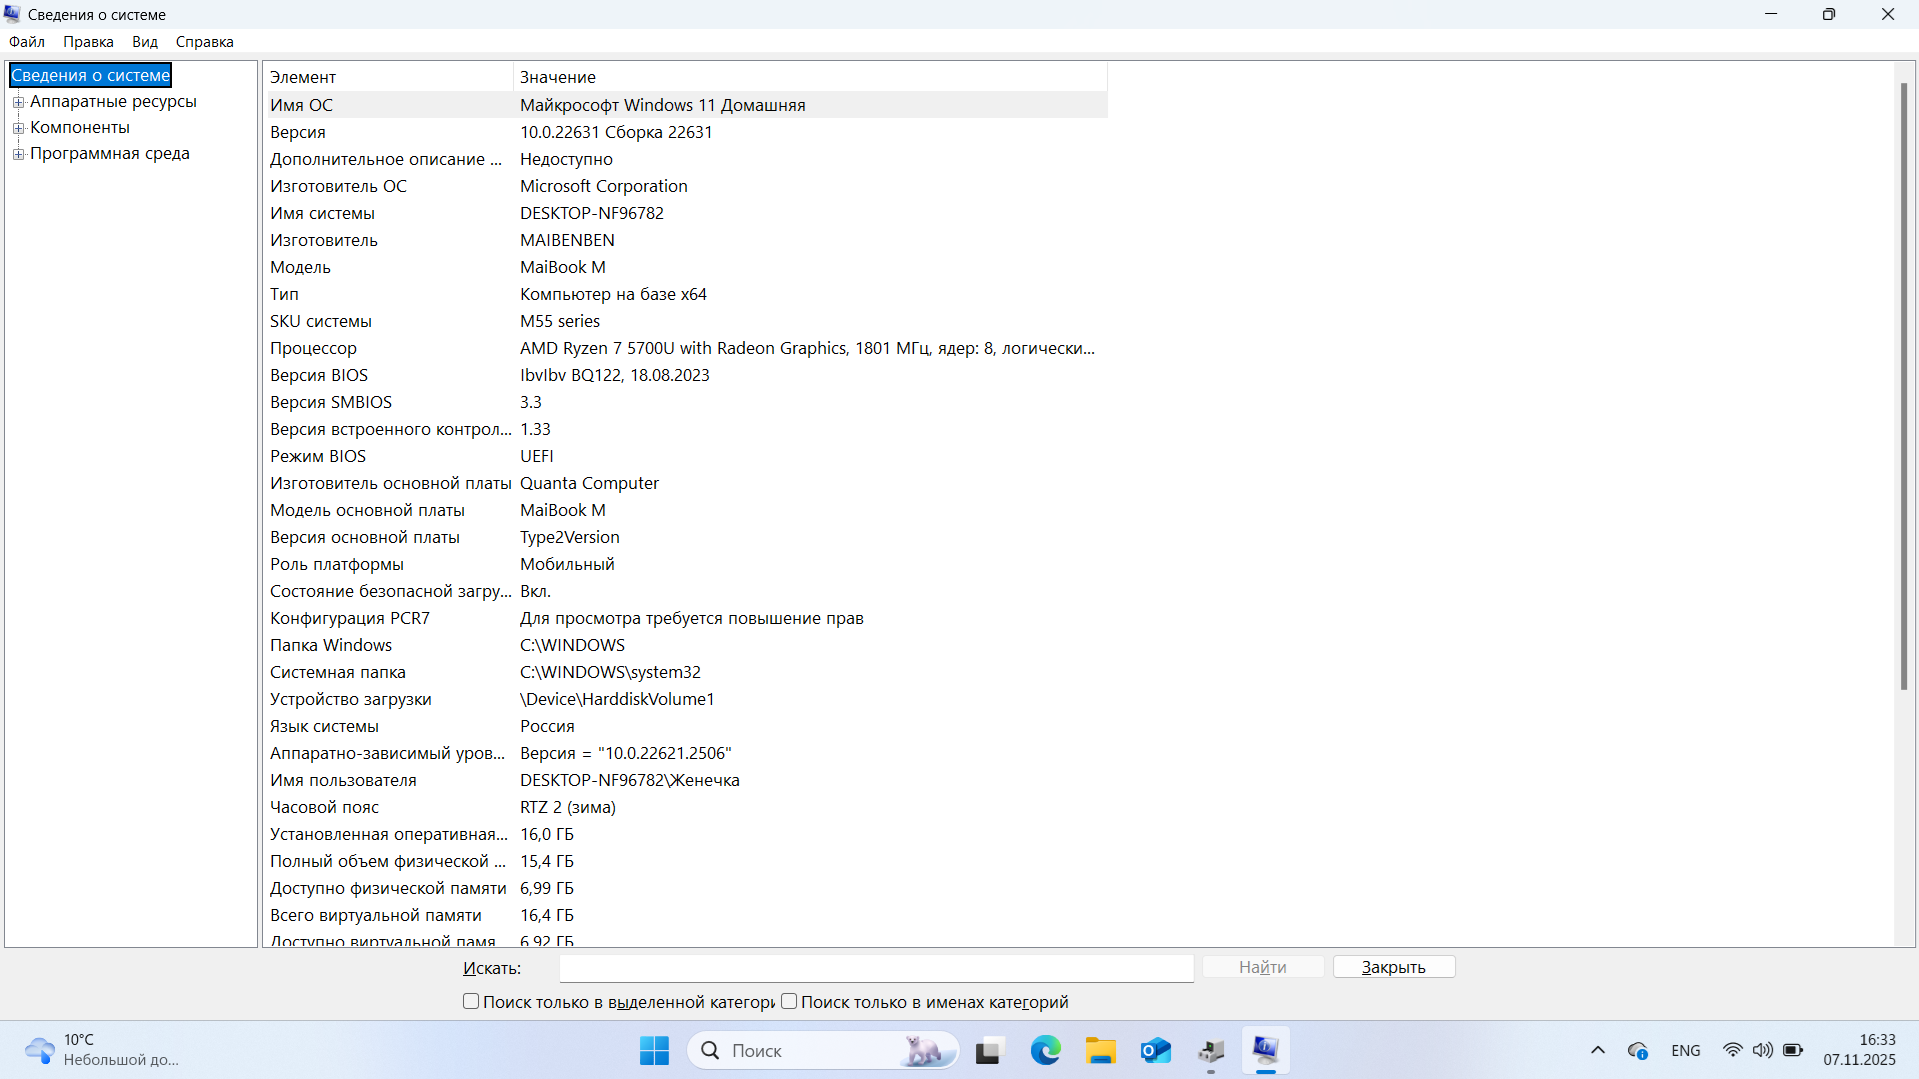Click the Найти button
The height and width of the screenshot is (1079, 1919).
(x=1263, y=967)
